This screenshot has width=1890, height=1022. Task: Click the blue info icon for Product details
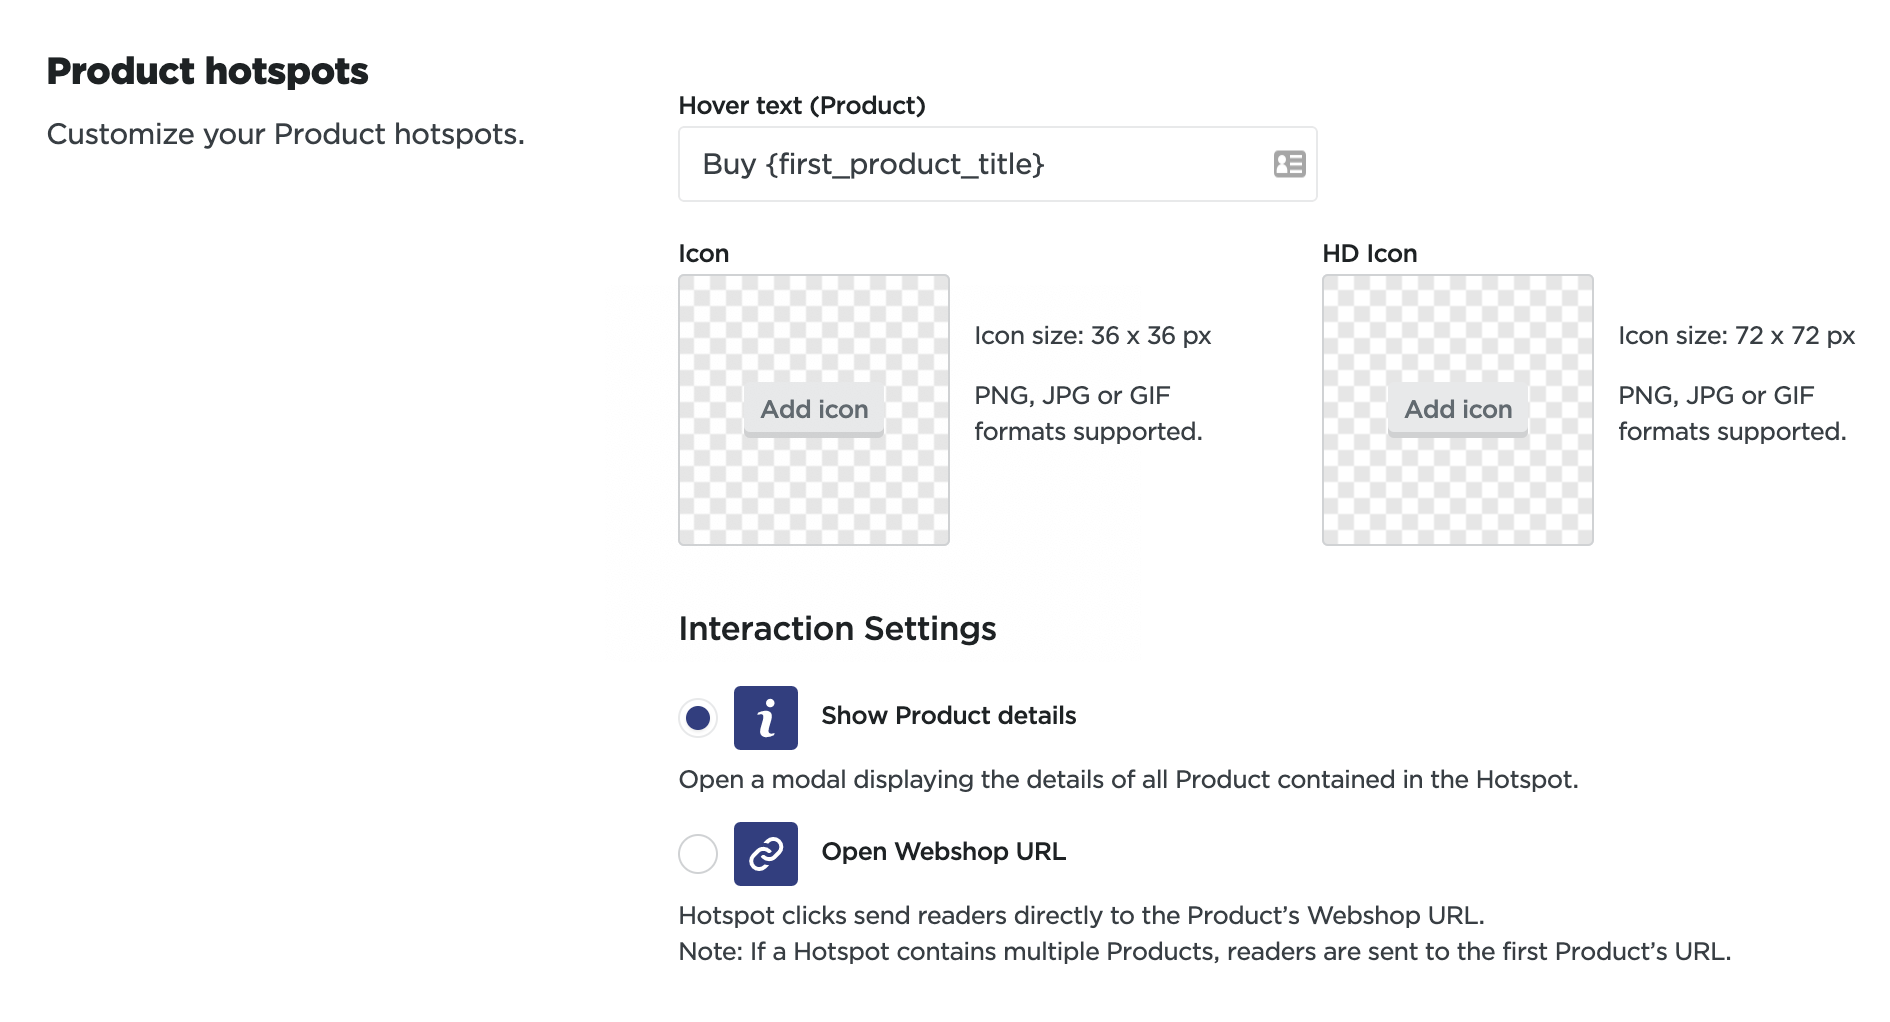point(765,718)
